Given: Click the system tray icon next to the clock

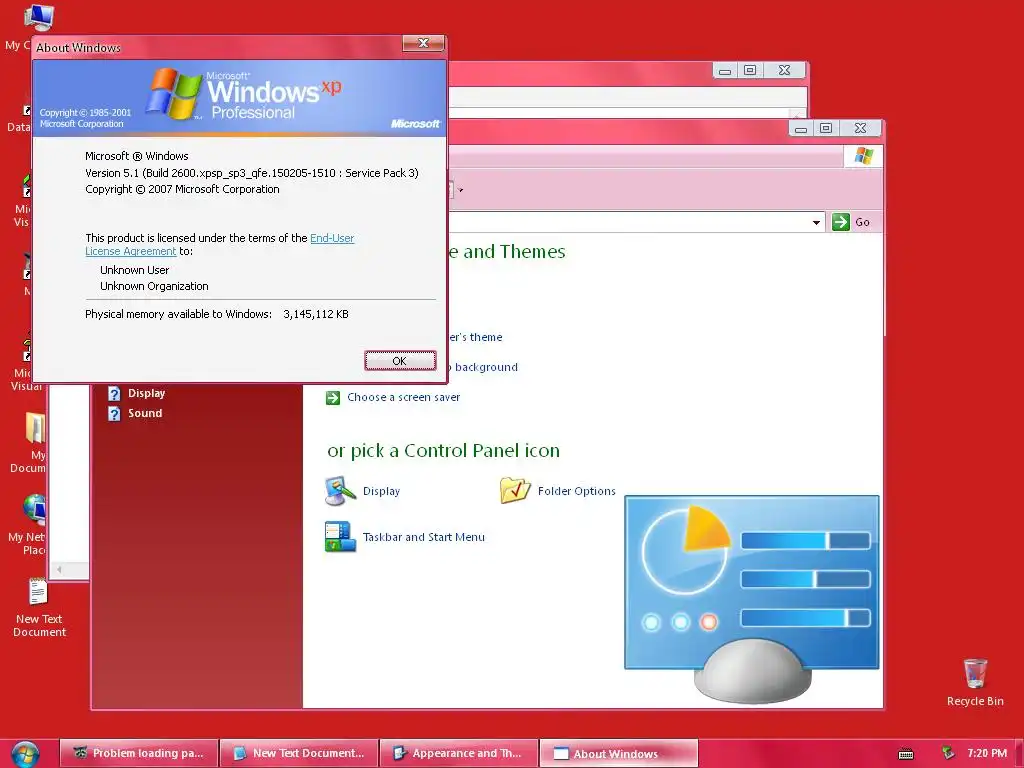Looking at the screenshot, I should click(948, 753).
